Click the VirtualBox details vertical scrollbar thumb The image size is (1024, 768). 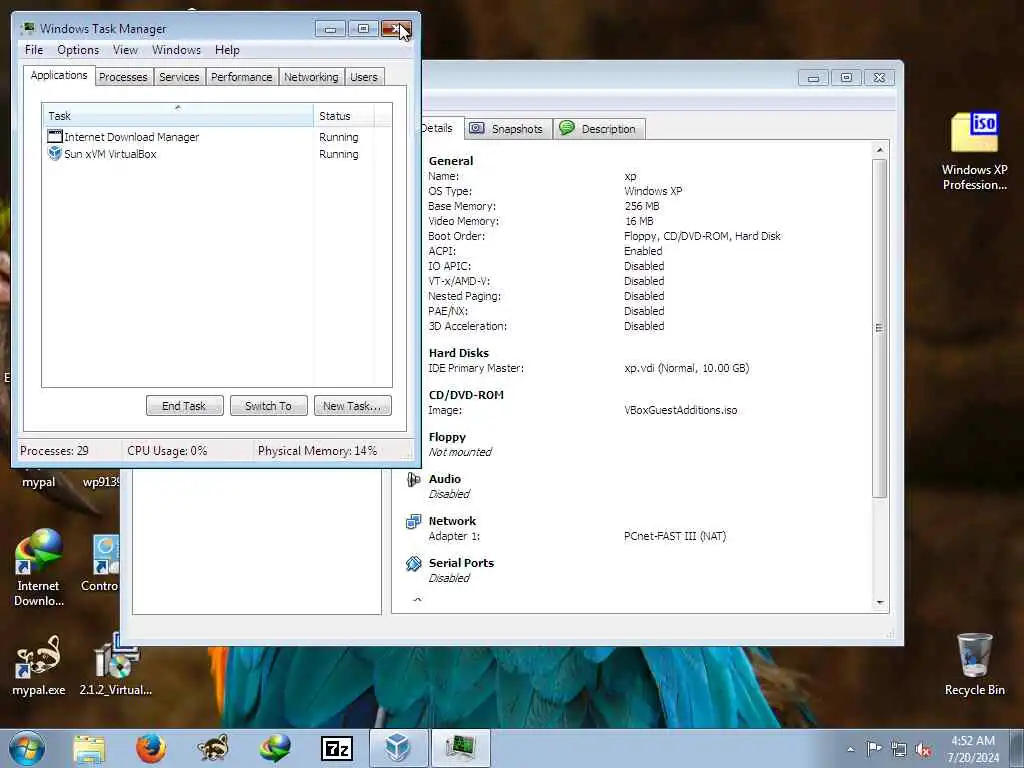880,328
